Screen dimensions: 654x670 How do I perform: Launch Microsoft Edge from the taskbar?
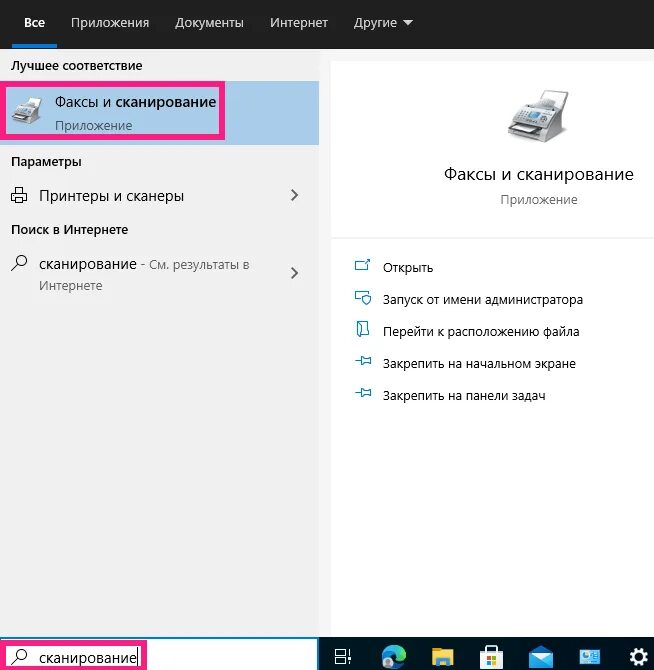pos(393,656)
